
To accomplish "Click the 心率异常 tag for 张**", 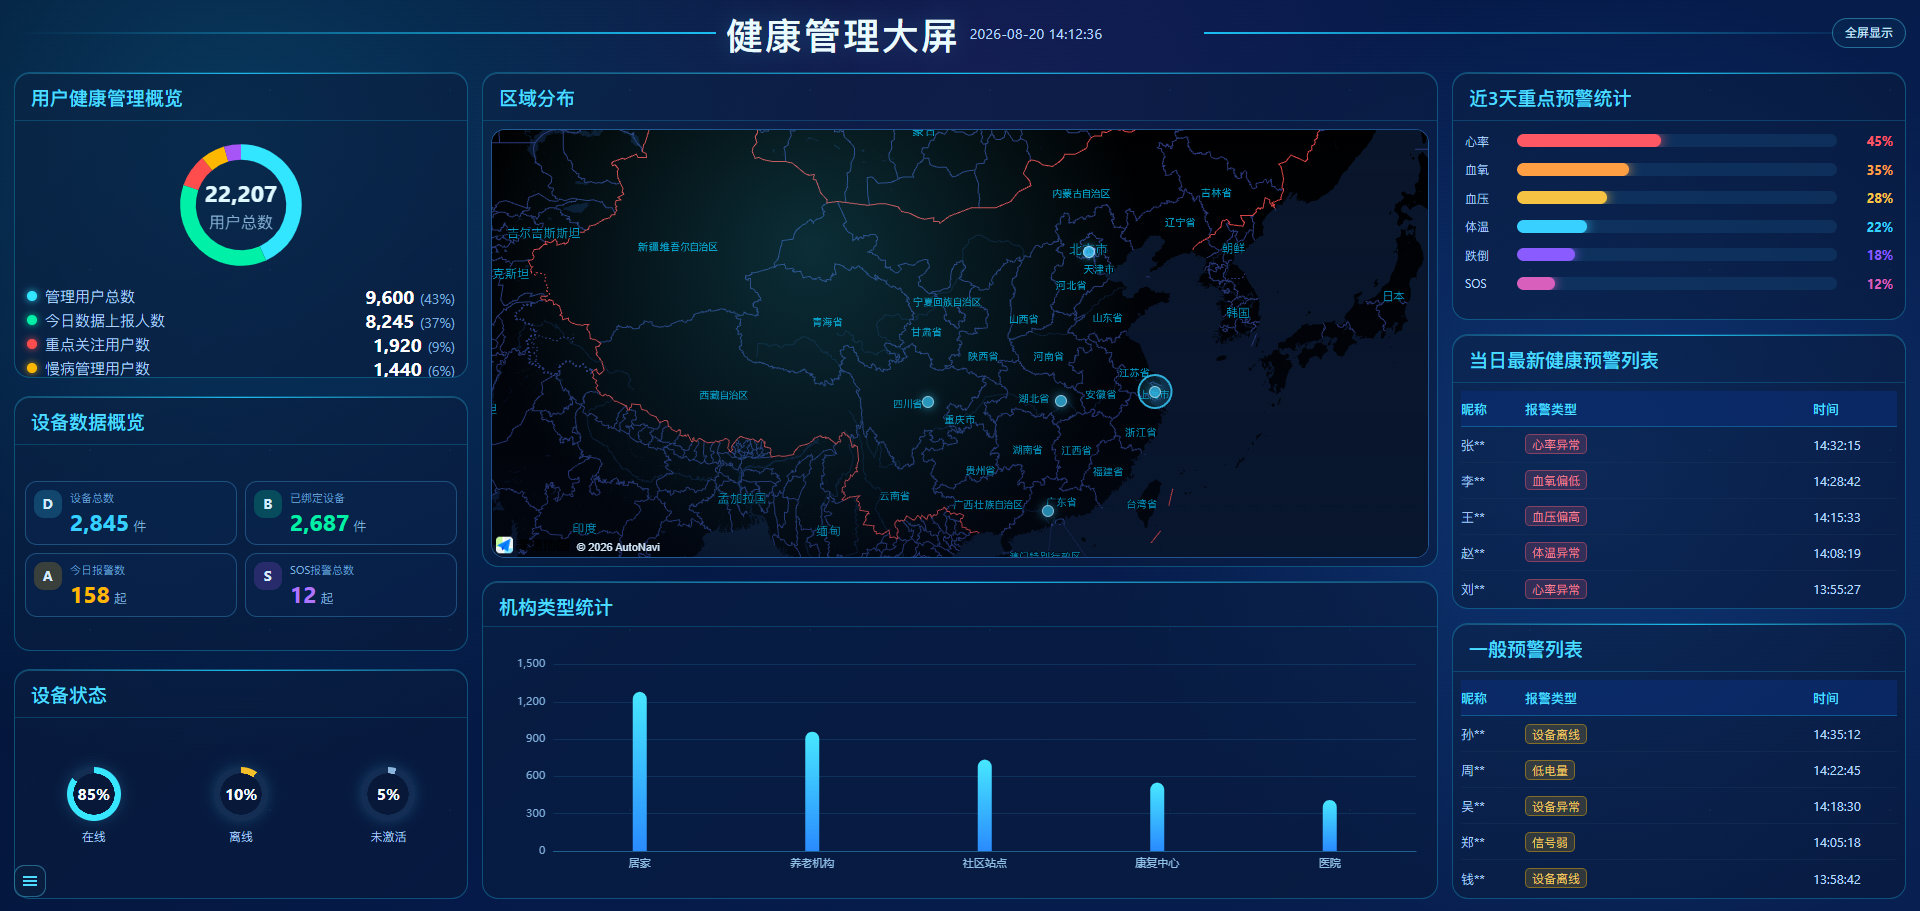I will click(1556, 445).
